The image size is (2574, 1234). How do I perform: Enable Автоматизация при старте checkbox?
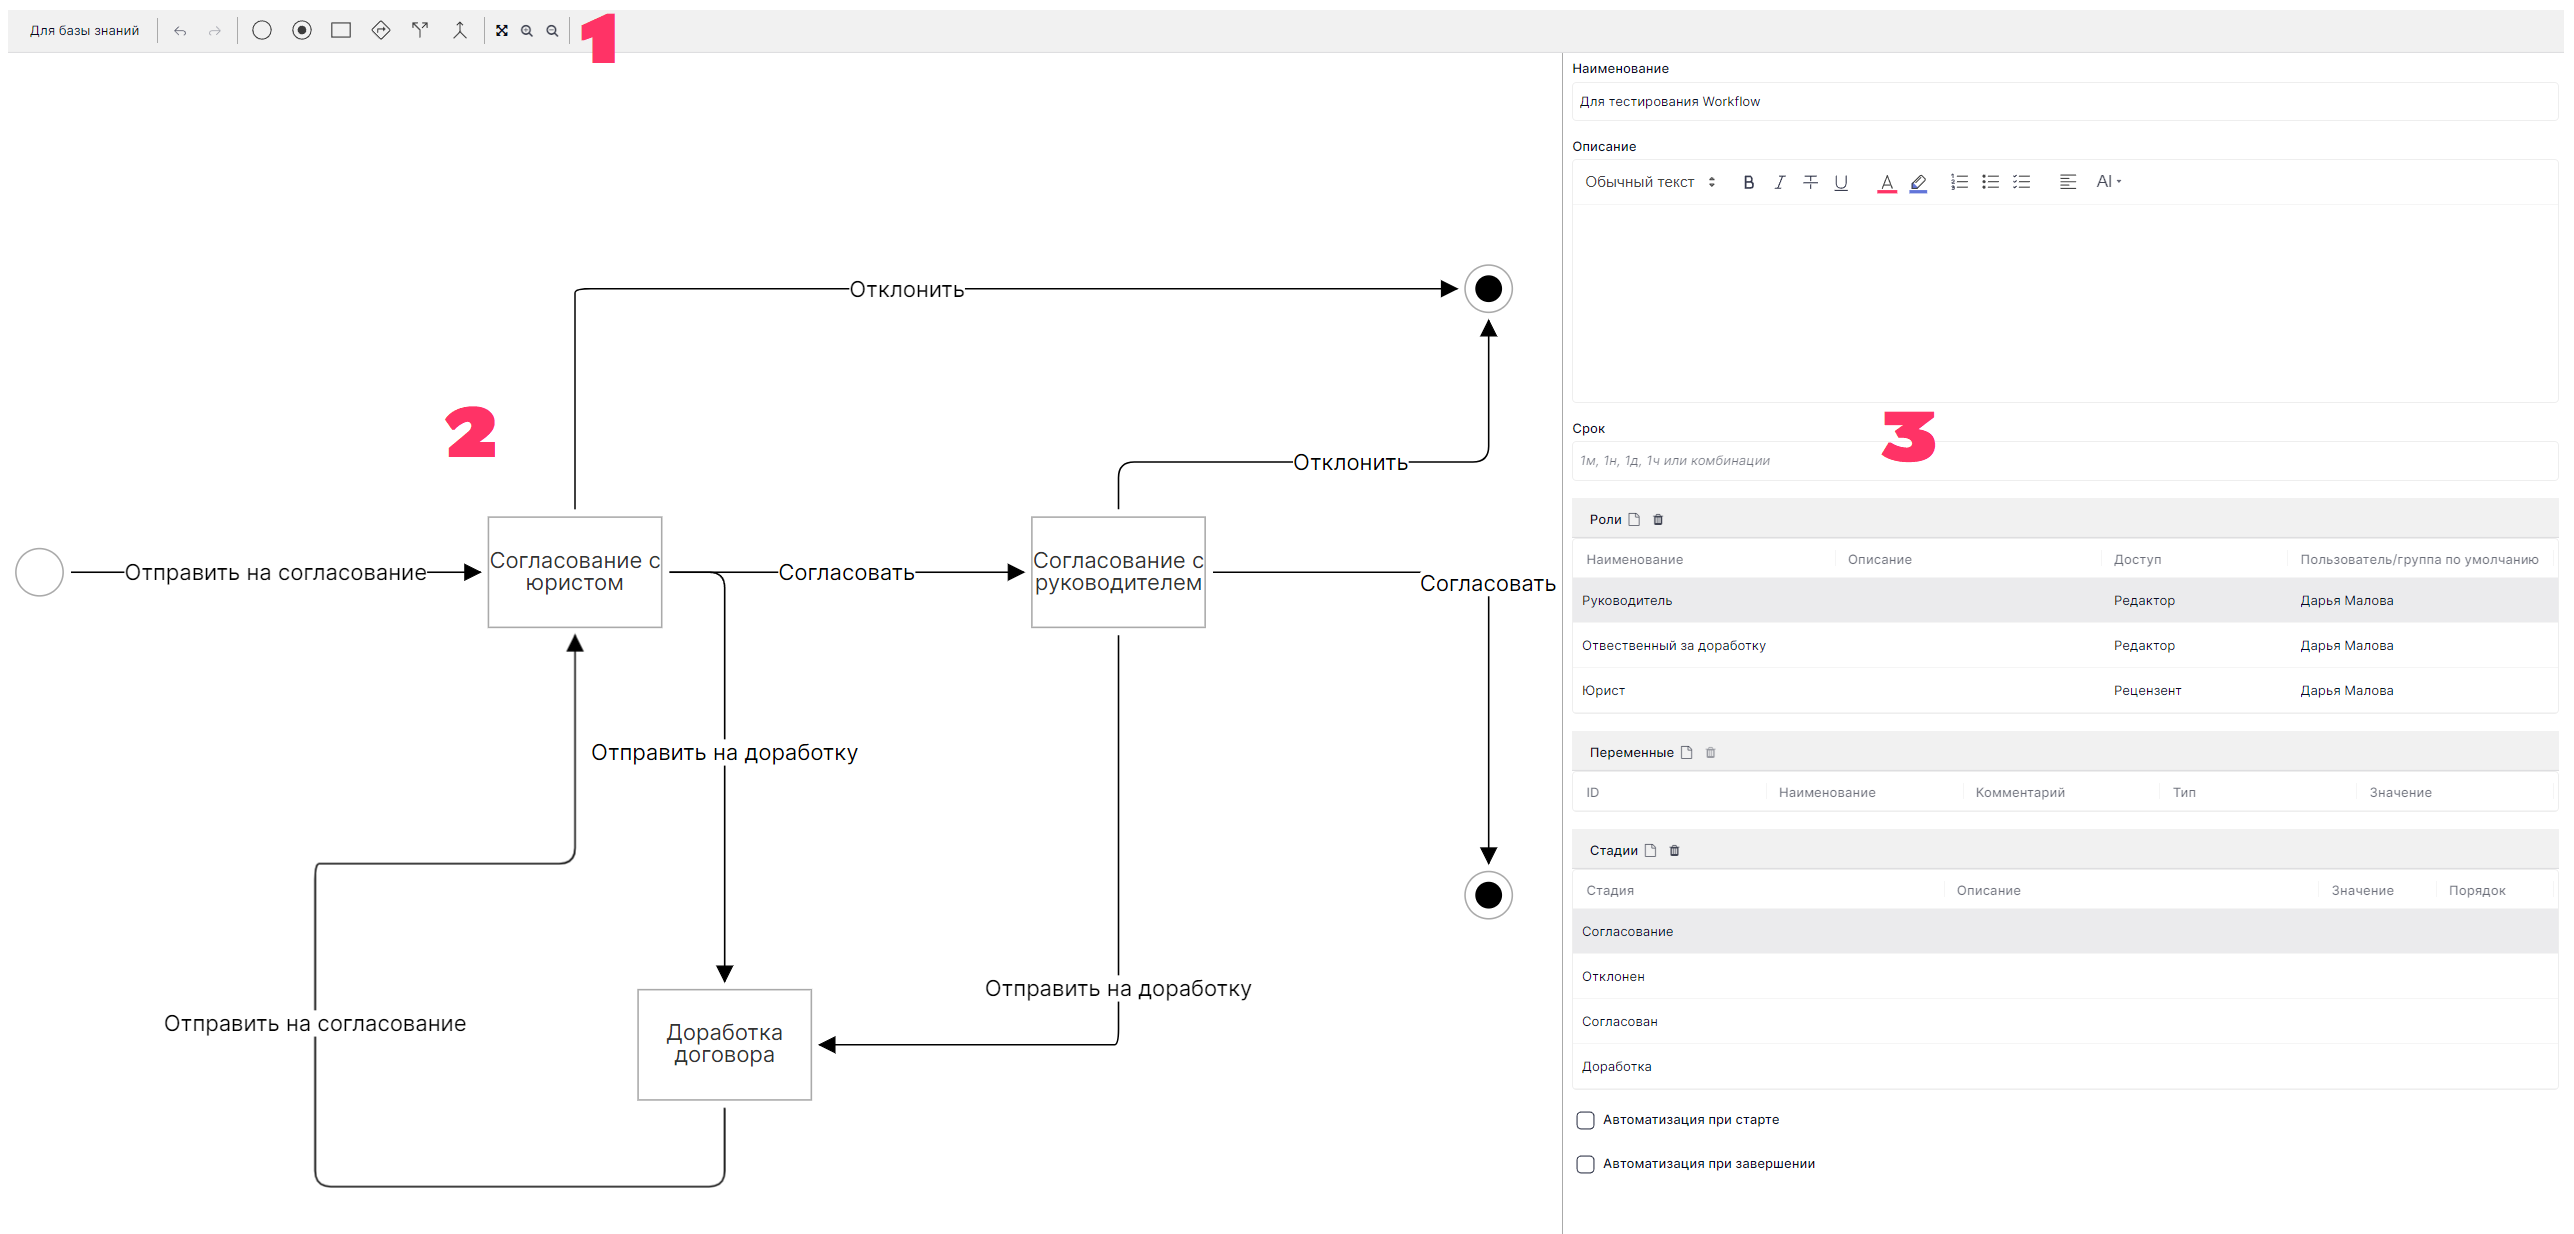(1585, 1120)
